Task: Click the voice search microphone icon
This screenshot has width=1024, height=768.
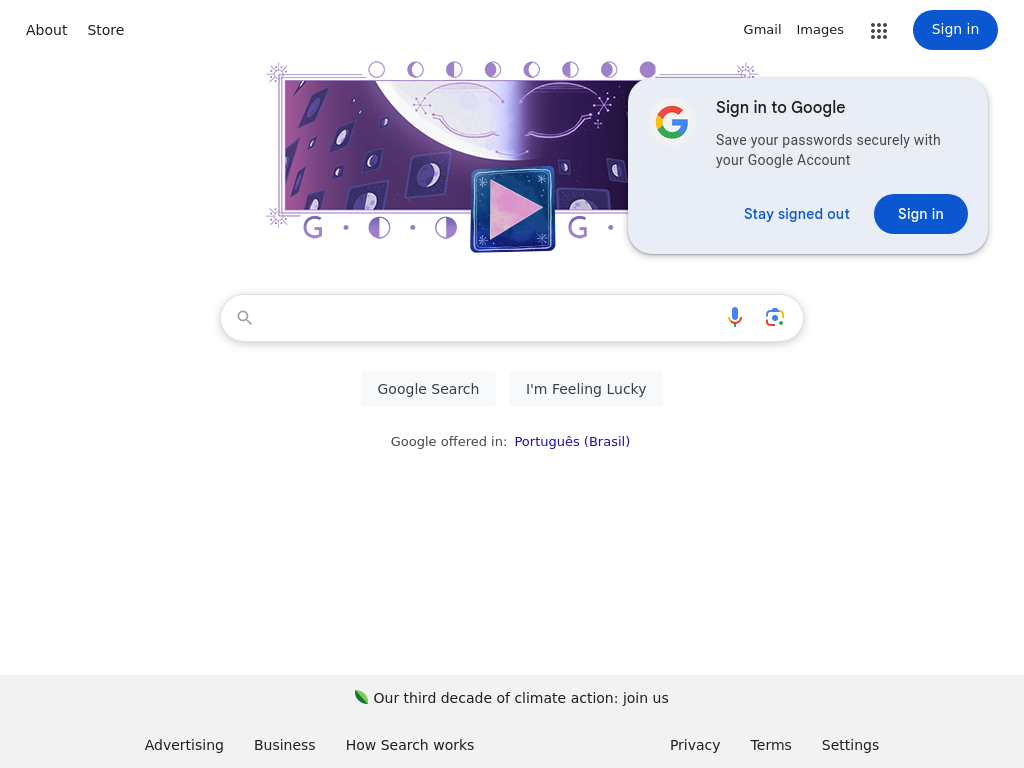Action: (735, 318)
